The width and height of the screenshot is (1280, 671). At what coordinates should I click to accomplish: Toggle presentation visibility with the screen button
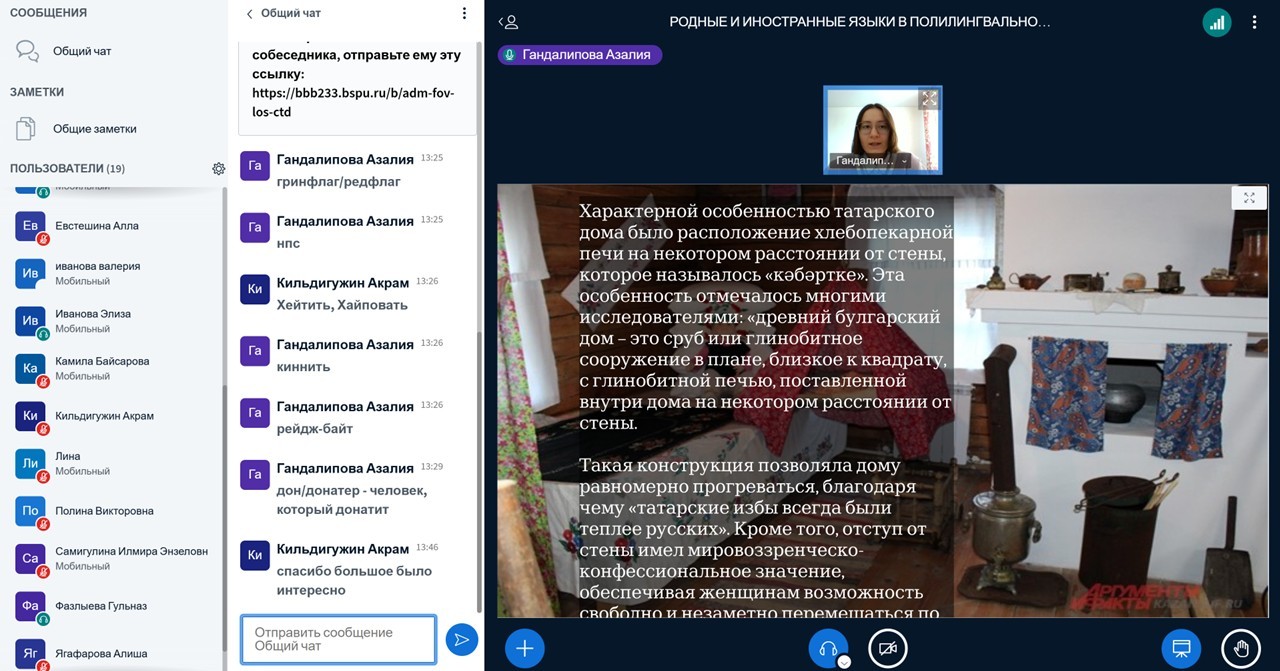point(1181,648)
